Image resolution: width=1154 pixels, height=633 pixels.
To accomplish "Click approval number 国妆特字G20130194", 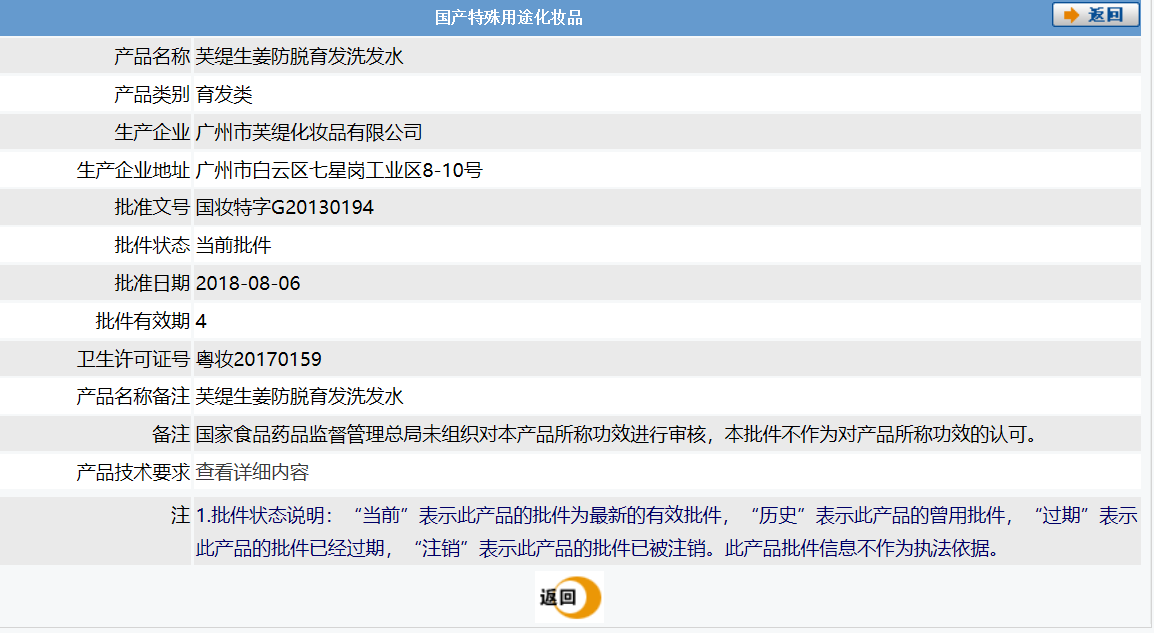I will [x=285, y=208].
